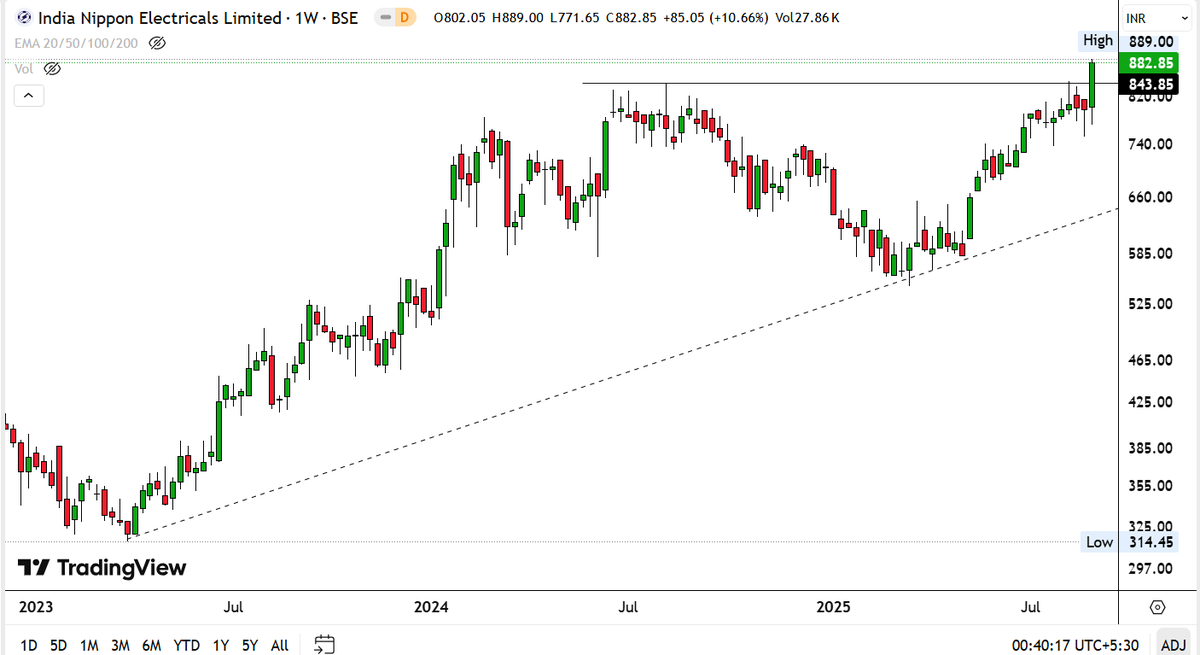This screenshot has height=655, width=1200.
Task: Click the 385.00 price axis label
Action: click(x=1151, y=448)
